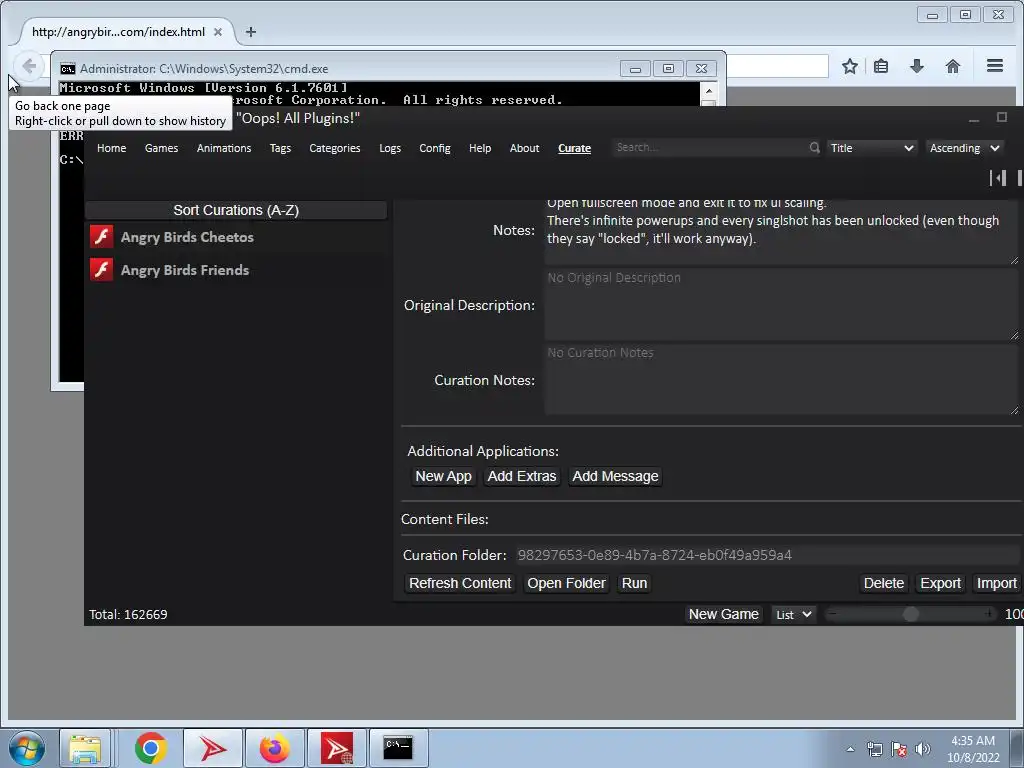
Task: Open the Logs tab
Action: pyautogui.click(x=390, y=148)
